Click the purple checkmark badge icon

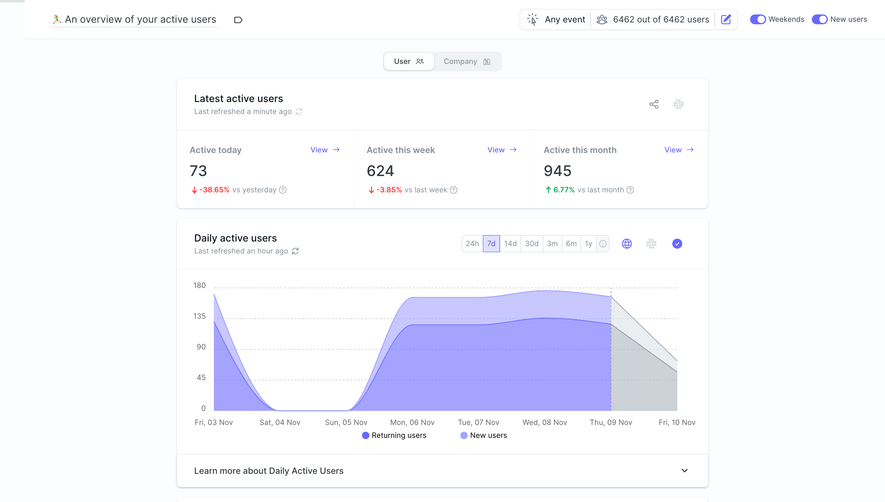(x=677, y=244)
